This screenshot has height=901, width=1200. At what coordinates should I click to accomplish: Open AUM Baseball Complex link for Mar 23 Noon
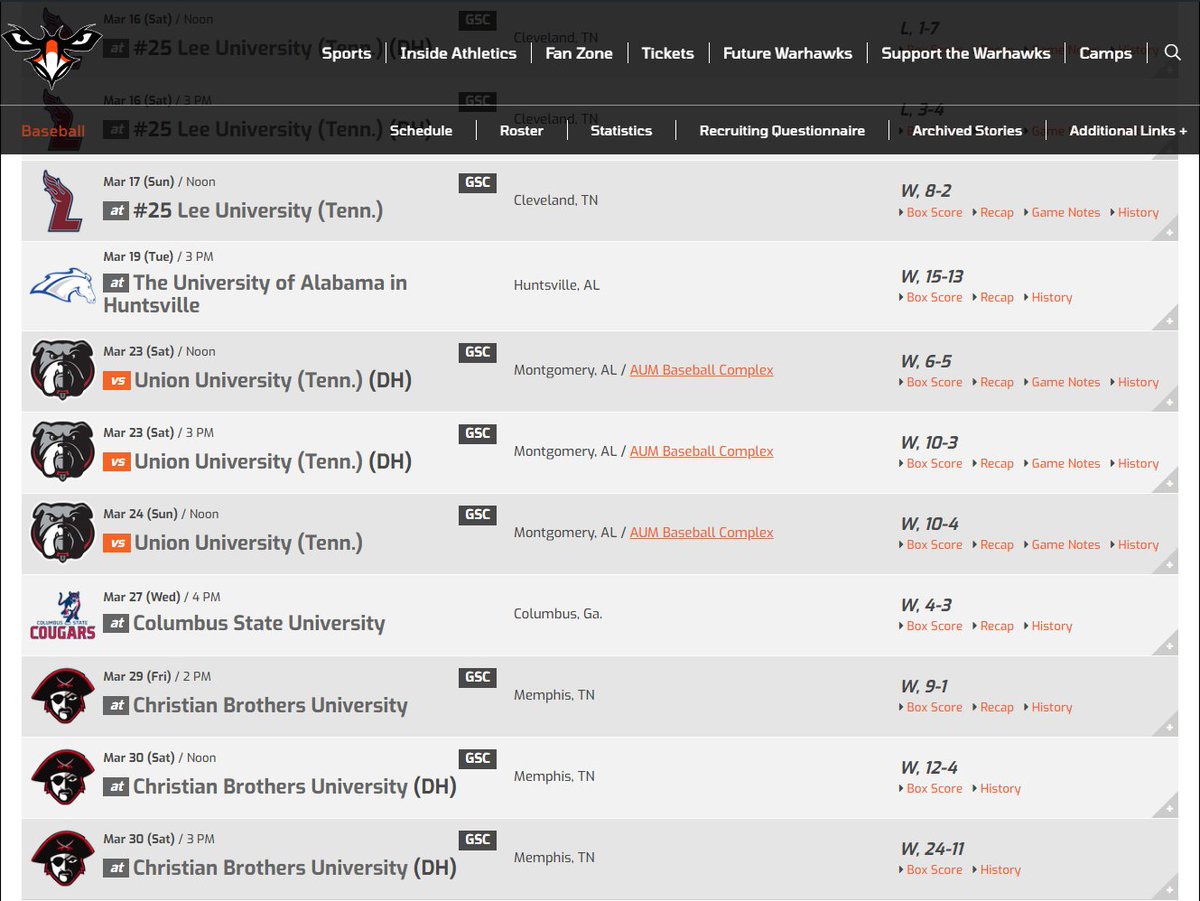pyautogui.click(x=701, y=370)
